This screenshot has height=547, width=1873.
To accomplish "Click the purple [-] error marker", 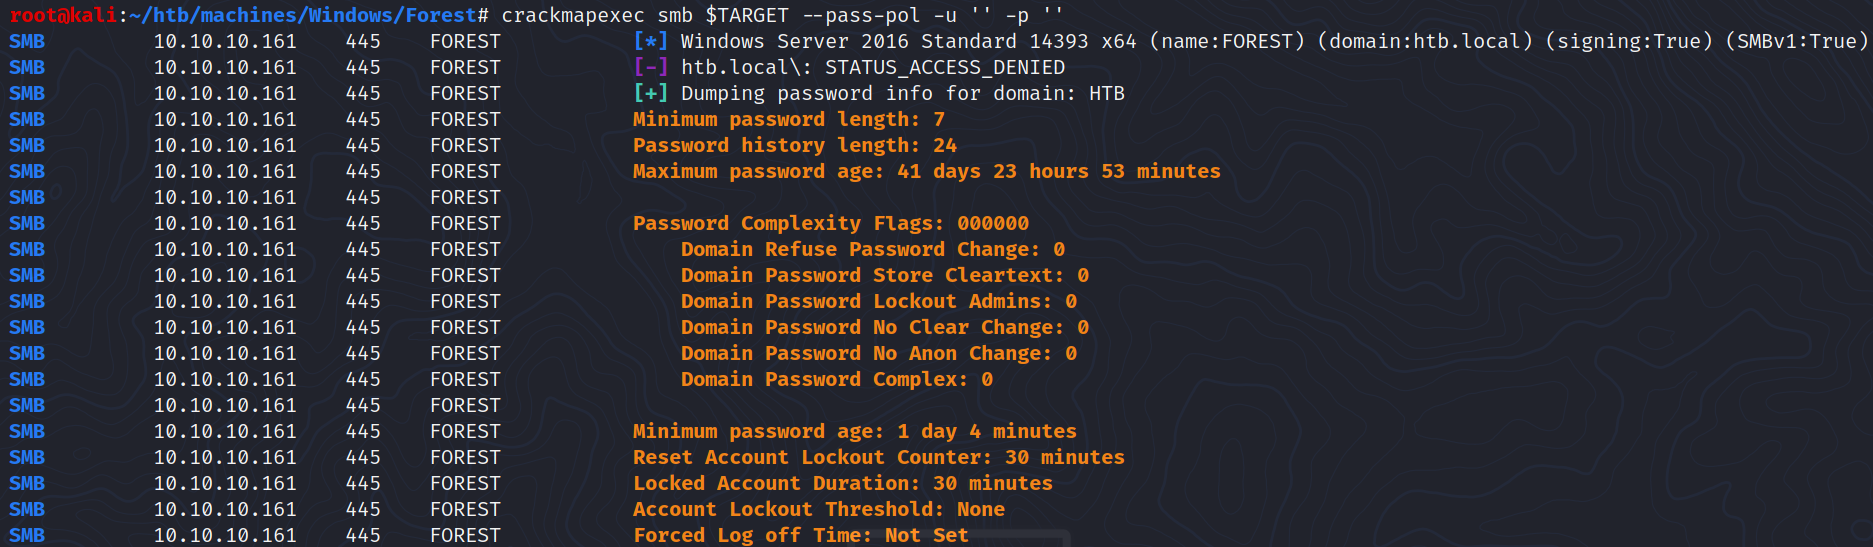I will (x=650, y=67).
